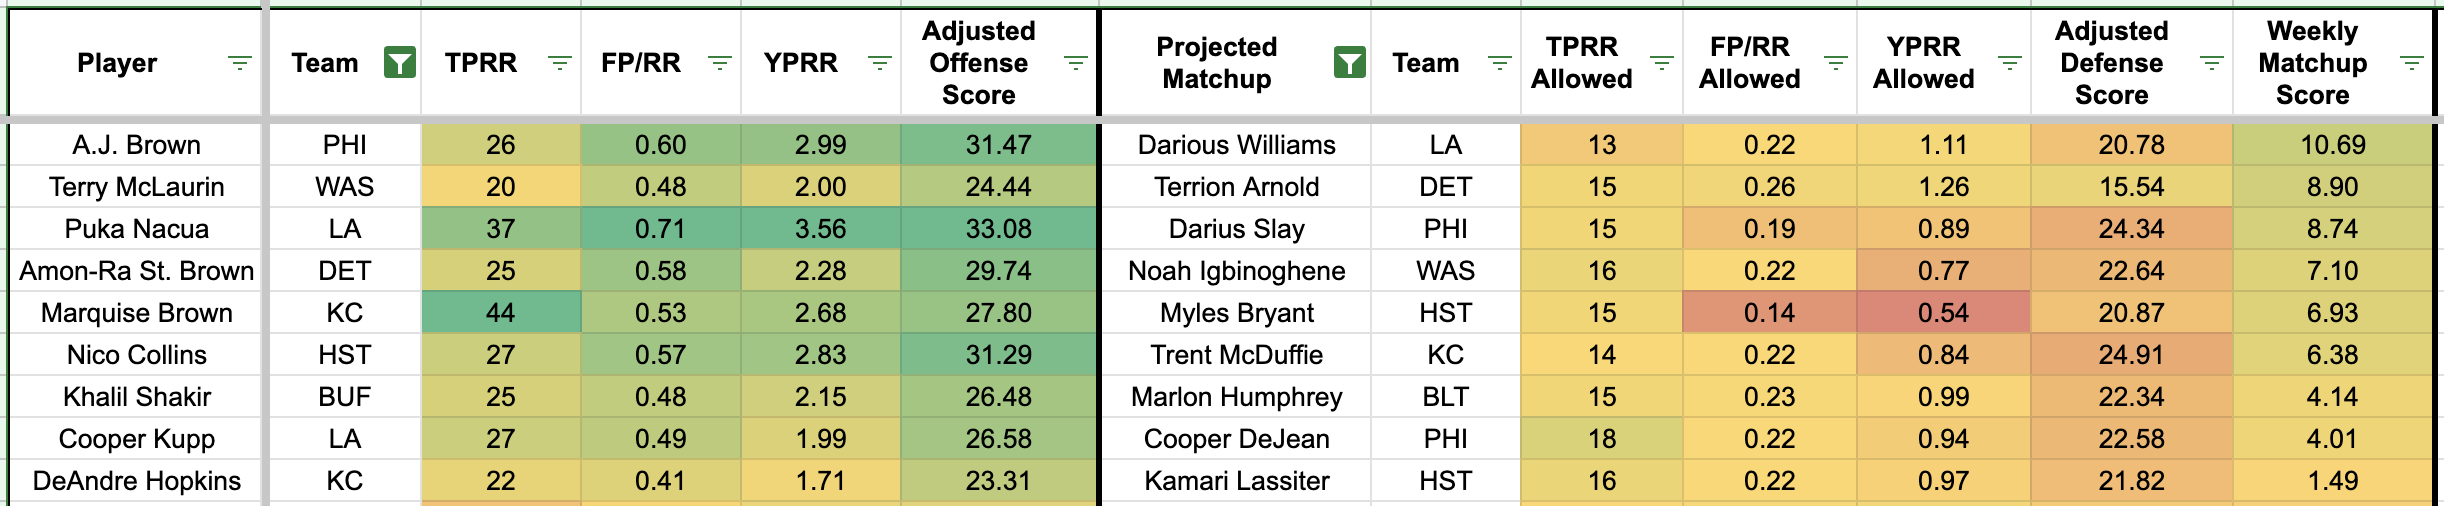
Task: Click green active filter icon beside Projected Matchup
Action: pos(1349,63)
